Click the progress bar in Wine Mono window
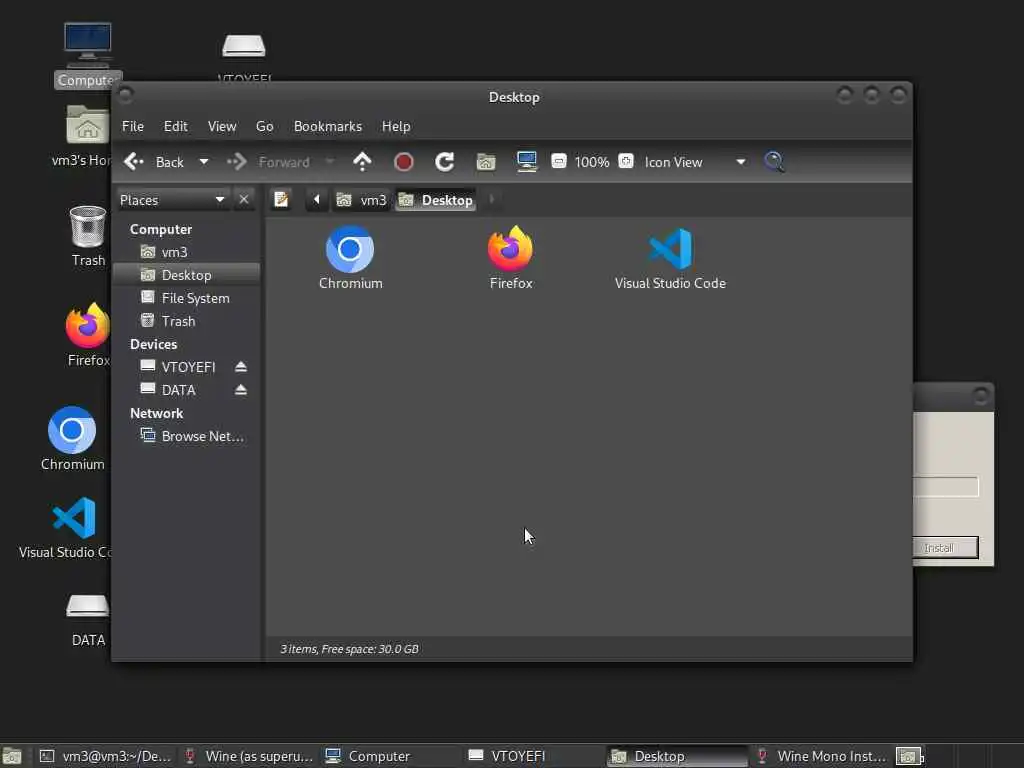Screen dimensions: 1024x768 pos(945,486)
